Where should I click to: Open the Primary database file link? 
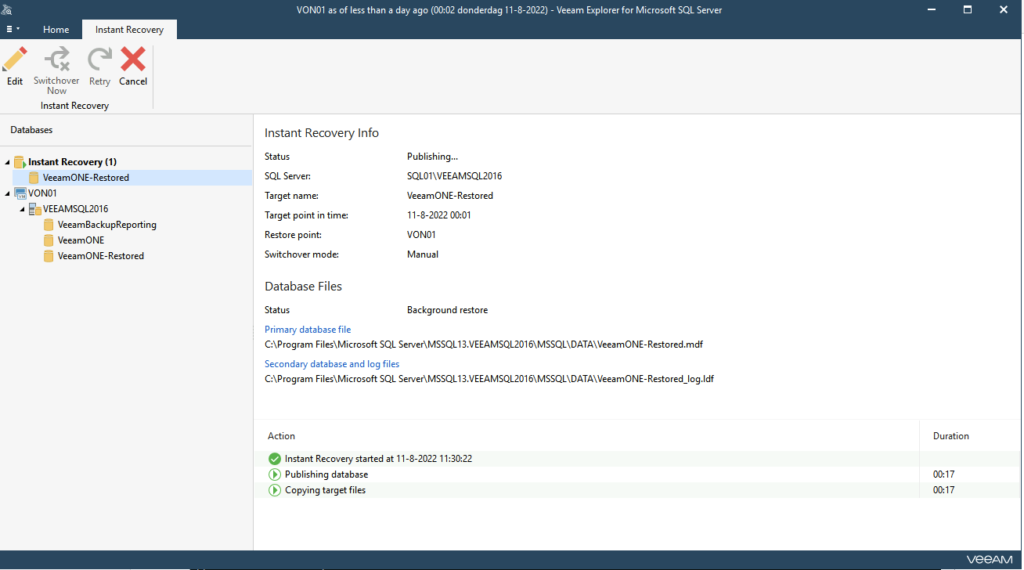point(307,329)
